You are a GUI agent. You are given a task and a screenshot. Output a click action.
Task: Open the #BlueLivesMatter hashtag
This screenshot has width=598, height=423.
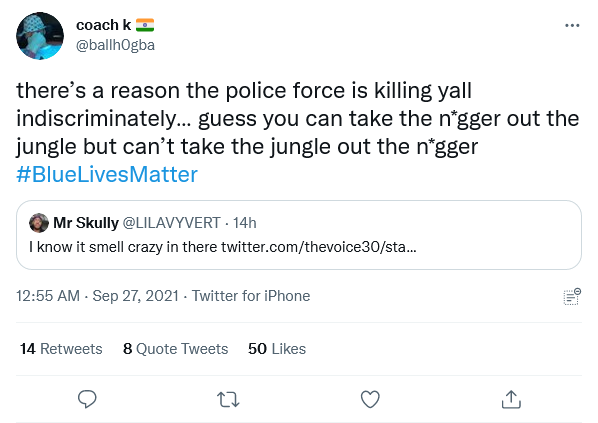[107, 175]
